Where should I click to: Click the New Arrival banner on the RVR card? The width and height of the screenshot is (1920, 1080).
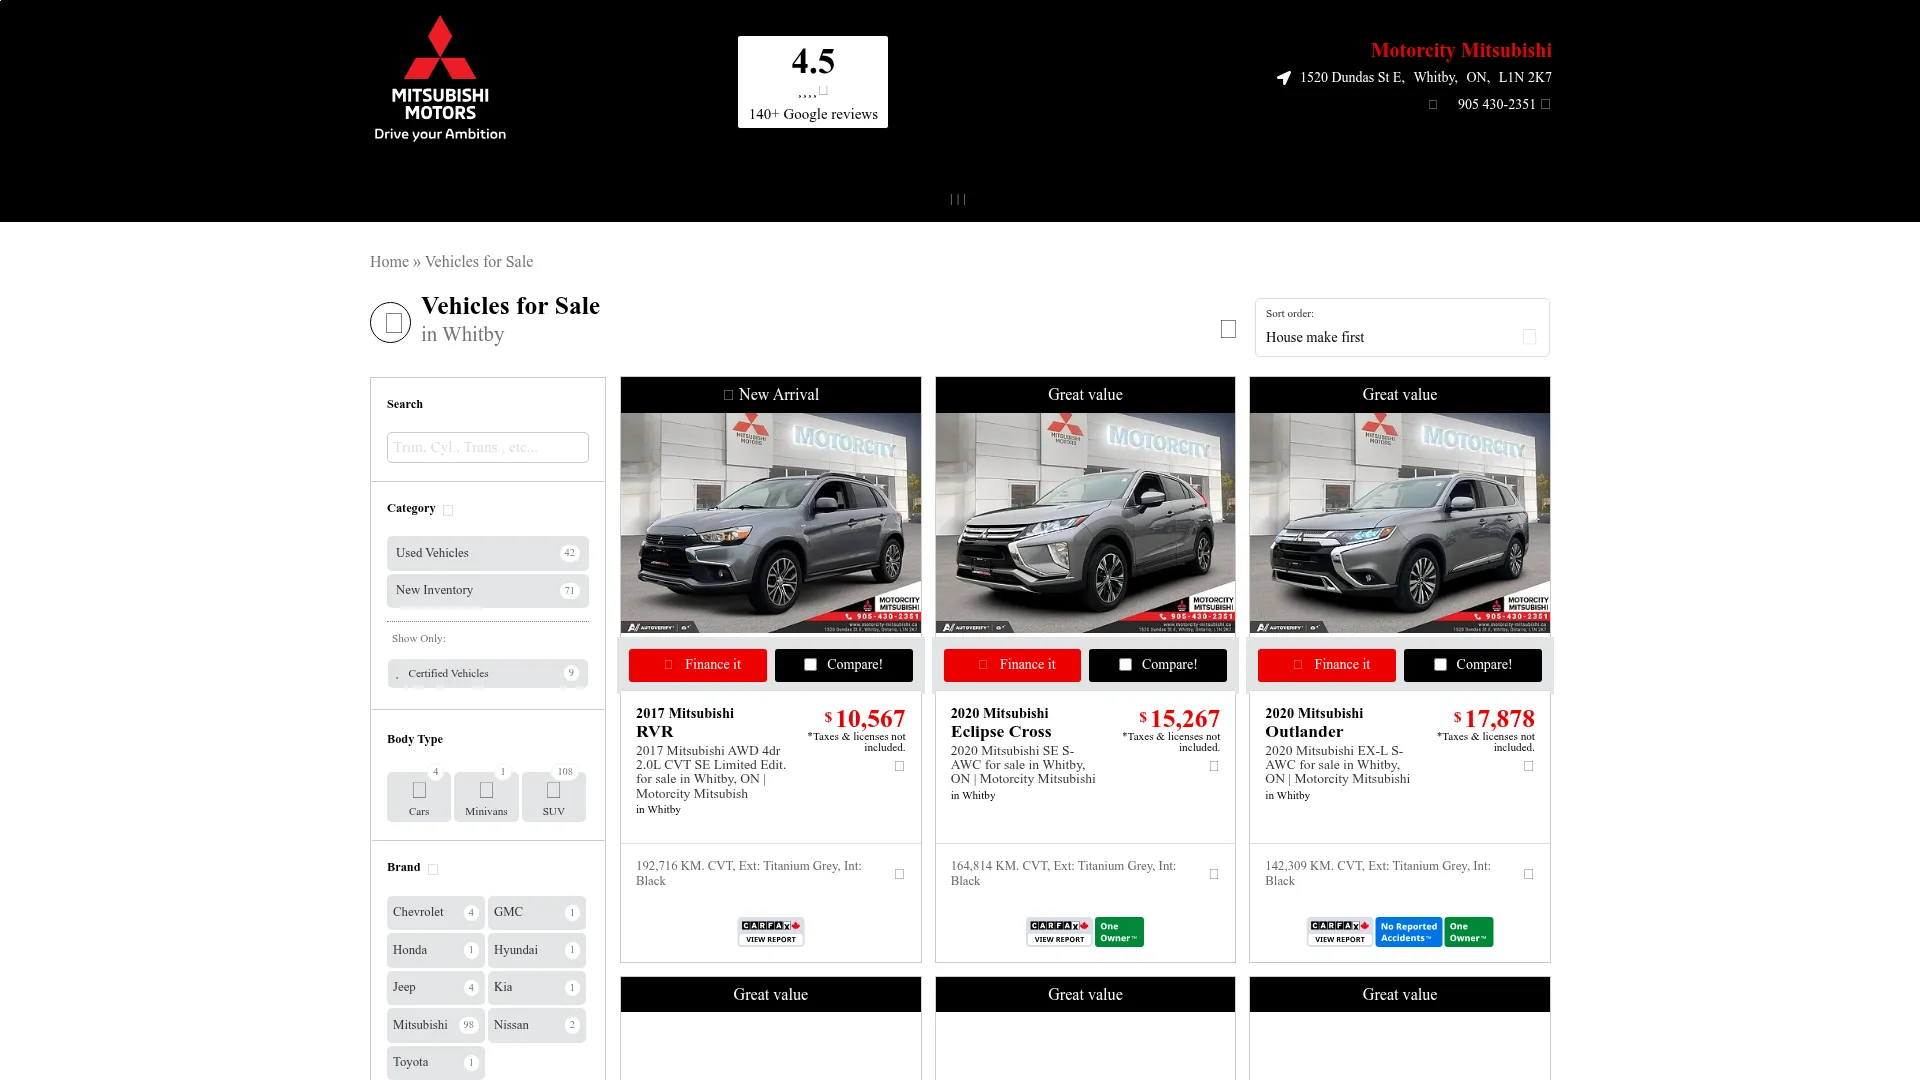(x=771, y=395)
